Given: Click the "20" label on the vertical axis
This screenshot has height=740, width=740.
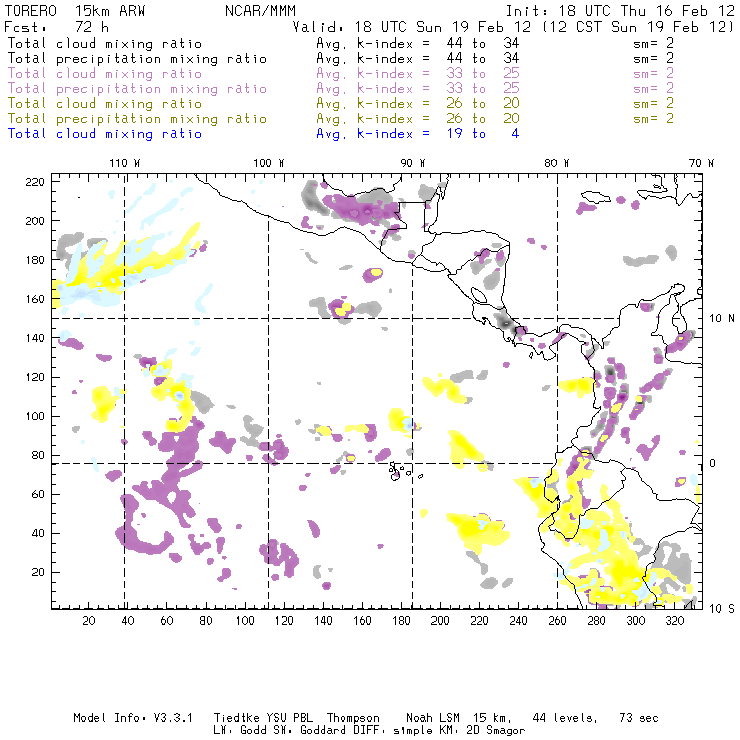Looking at the screenshot, I should 38,572.
